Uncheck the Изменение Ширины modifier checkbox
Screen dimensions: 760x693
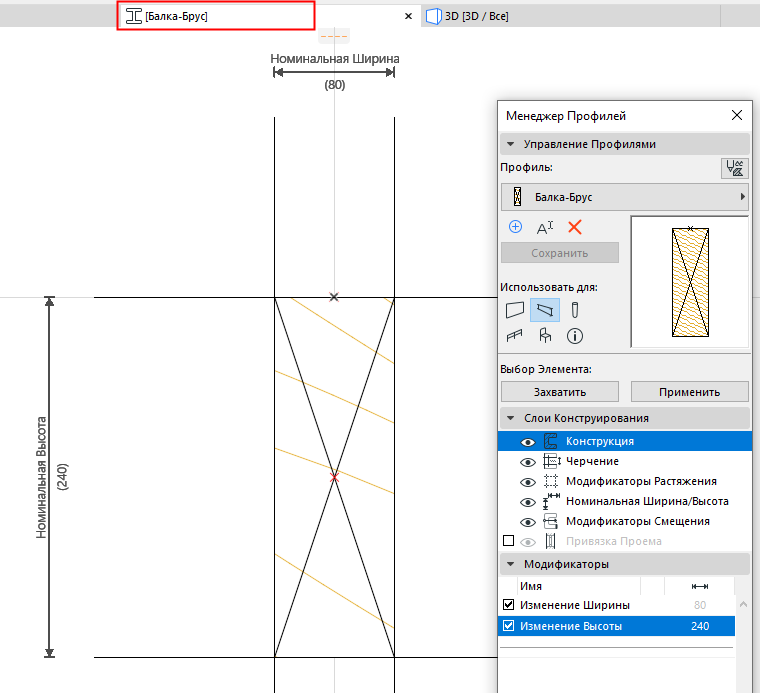pos(509,606)
